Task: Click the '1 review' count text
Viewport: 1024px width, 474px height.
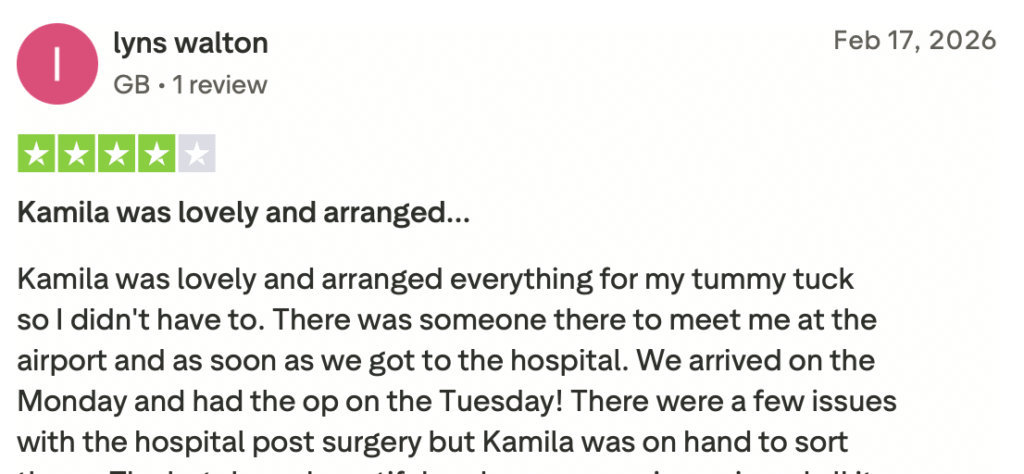Action: (220, 85)
